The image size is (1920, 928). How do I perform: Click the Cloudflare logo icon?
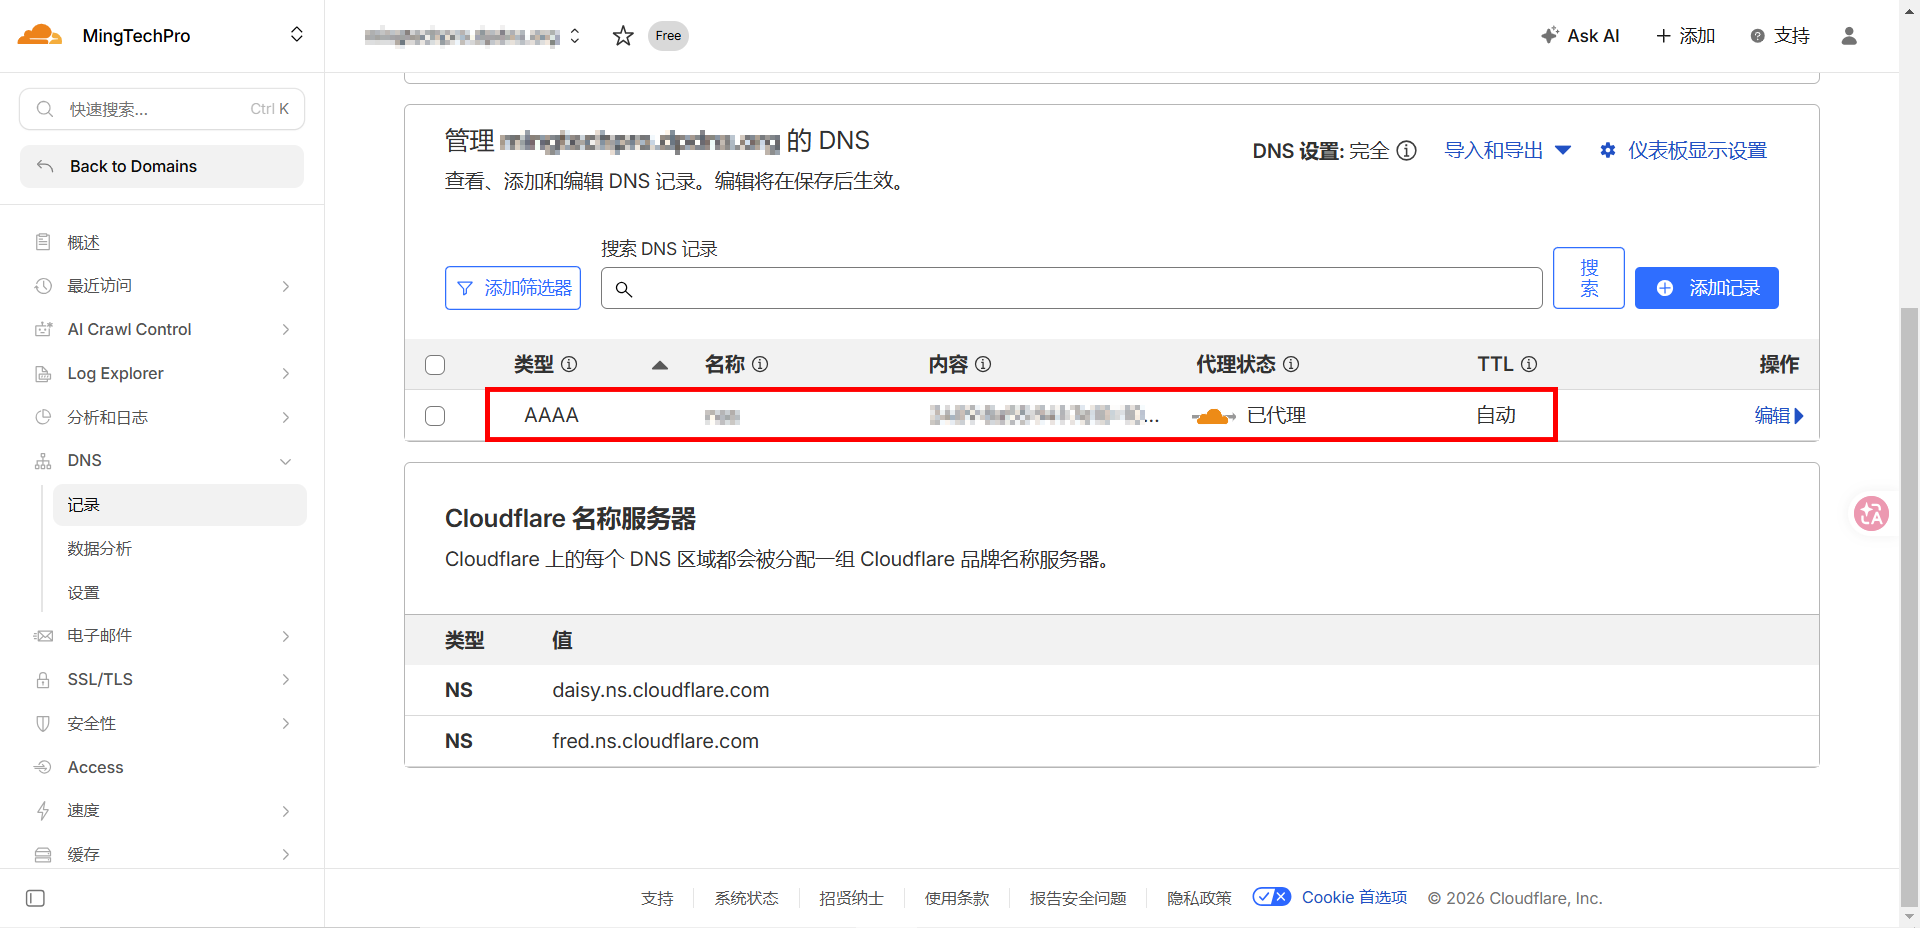(x=40, y=35)
